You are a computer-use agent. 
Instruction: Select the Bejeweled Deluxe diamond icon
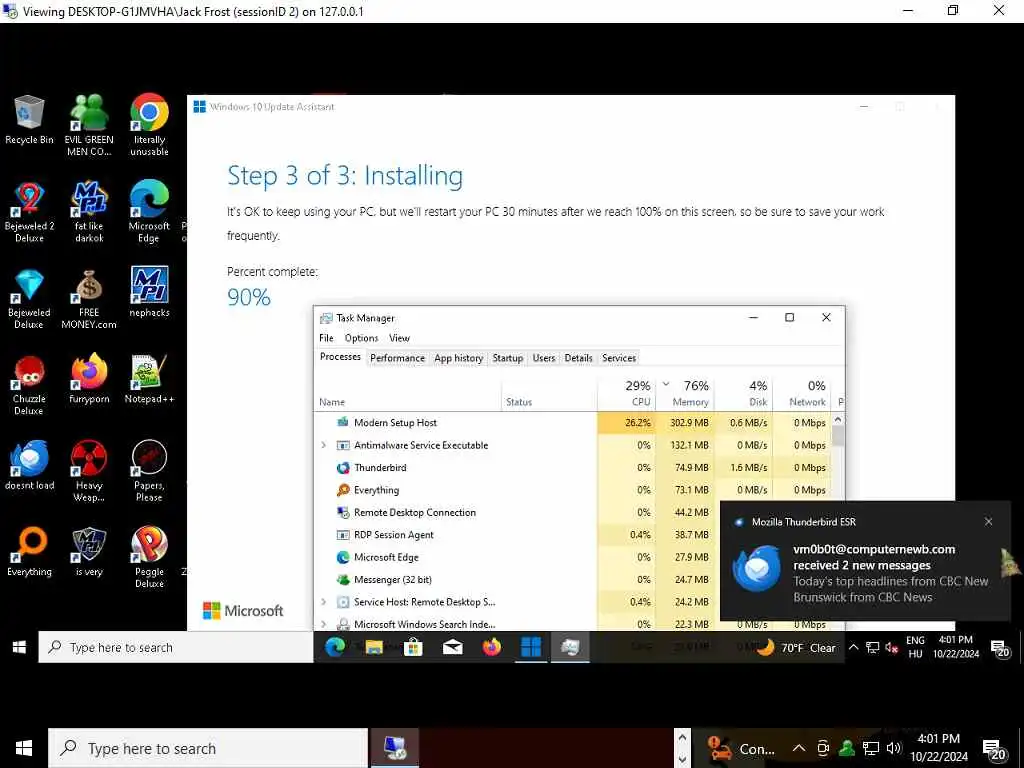(x=29, y=297)
